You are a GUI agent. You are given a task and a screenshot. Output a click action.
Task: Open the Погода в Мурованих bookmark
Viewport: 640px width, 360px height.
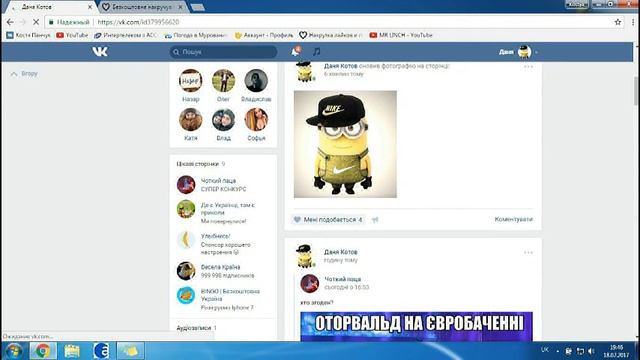tap(196, 35)
